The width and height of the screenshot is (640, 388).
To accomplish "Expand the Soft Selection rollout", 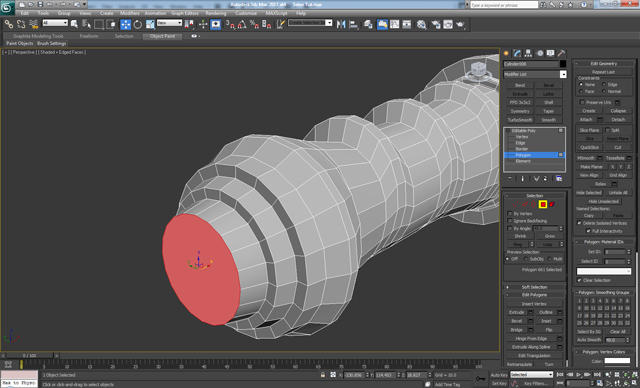I will pos(535,287).
